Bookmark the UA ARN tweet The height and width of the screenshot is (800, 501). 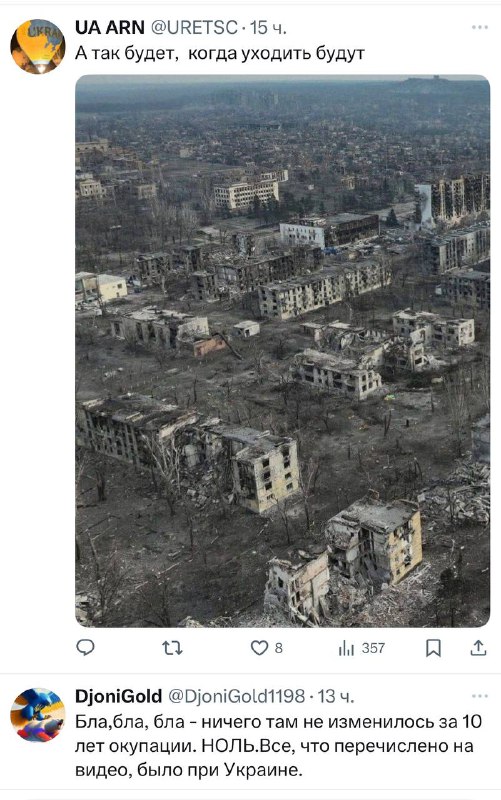tap(433, 648)
